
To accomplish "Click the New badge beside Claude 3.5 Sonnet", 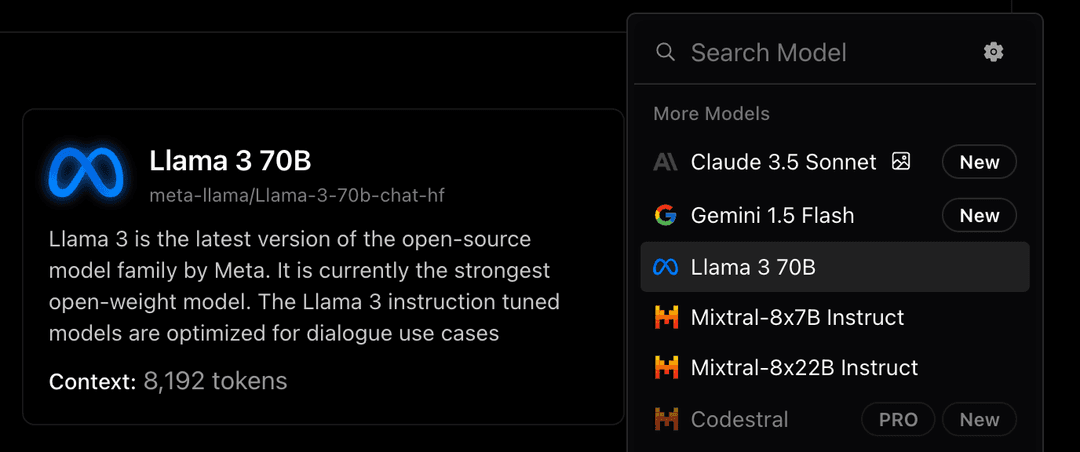I will click(x=979, y=163).
